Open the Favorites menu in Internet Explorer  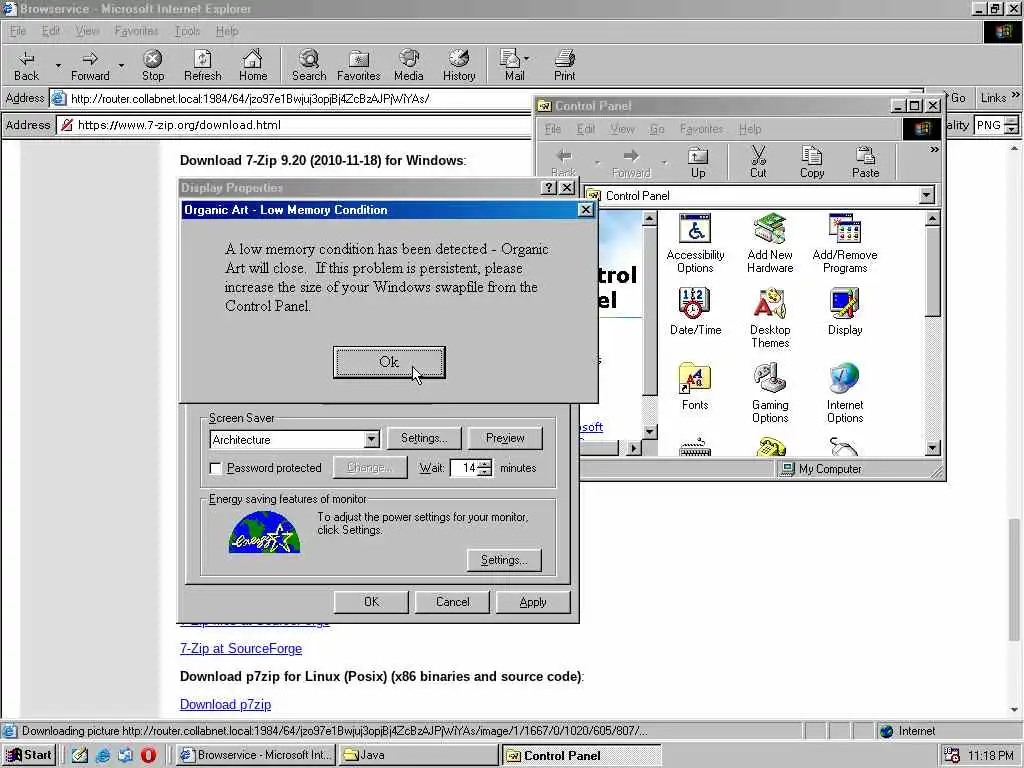click(136, 31)
